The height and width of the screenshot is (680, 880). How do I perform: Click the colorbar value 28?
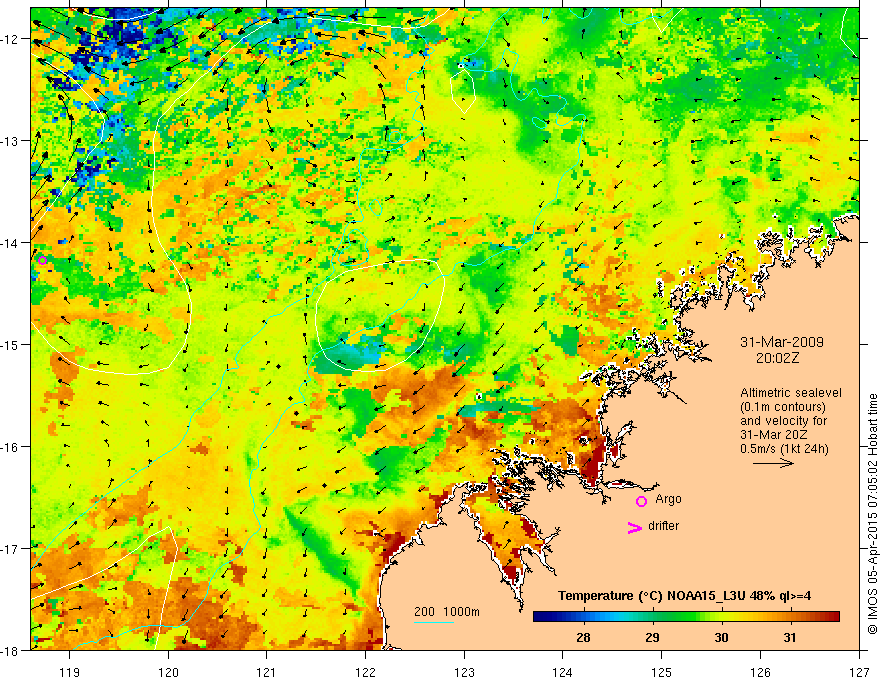click(x=583, y=637)
